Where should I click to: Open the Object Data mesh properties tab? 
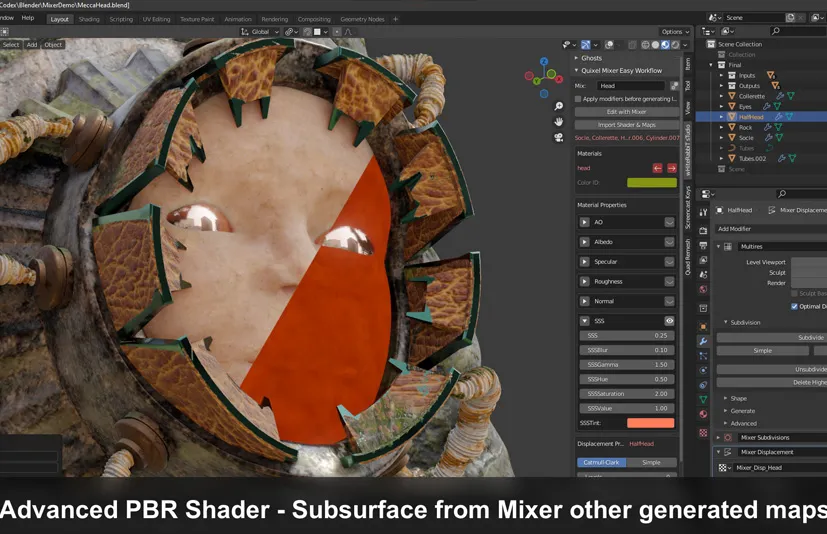point(703,399)
